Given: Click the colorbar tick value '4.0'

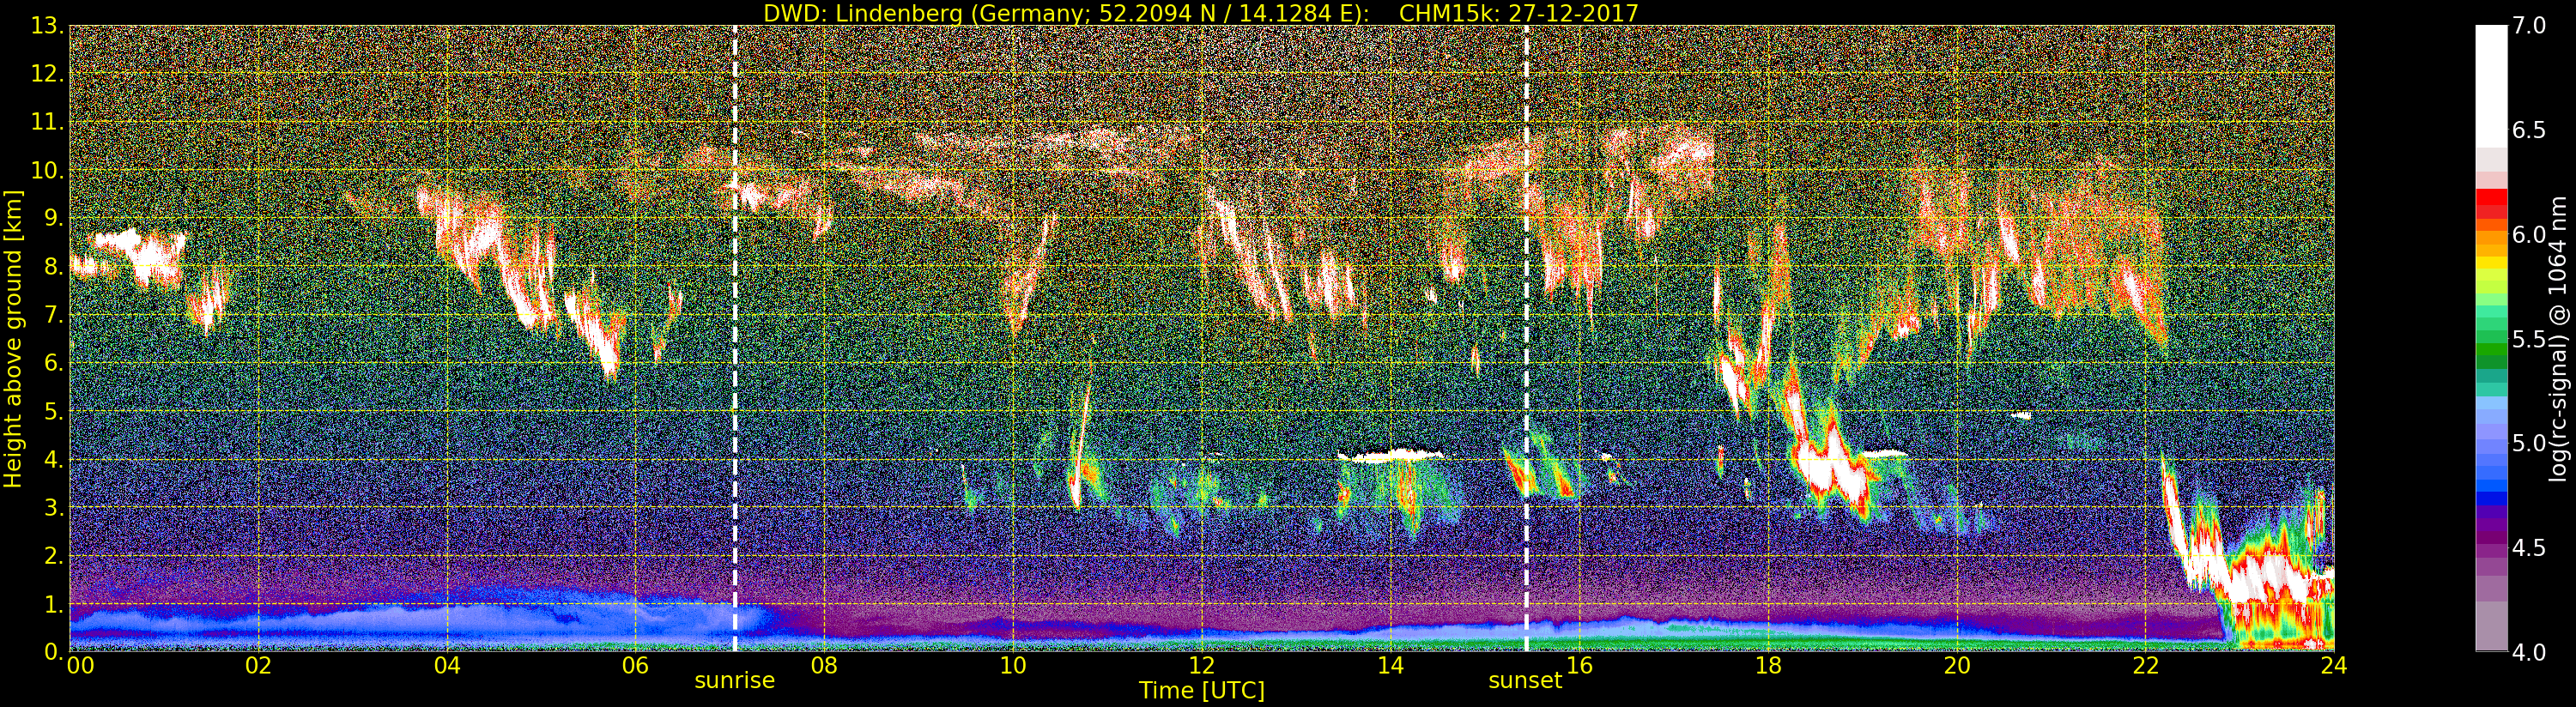Looking at the screenshot, I should [x=2529, y=652].
